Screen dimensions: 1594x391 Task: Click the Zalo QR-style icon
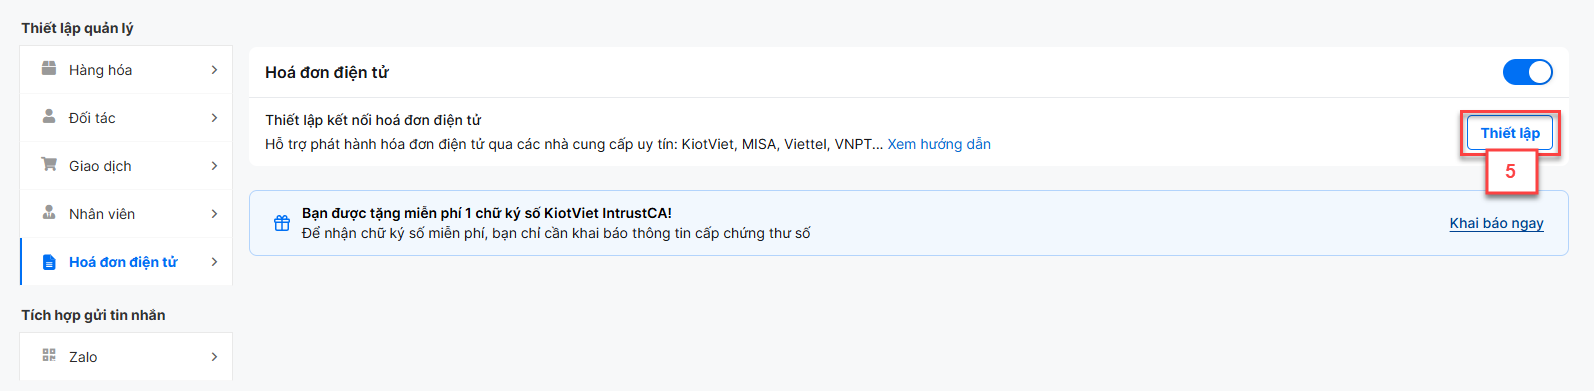pyautogui.click(x=49, y=356)
